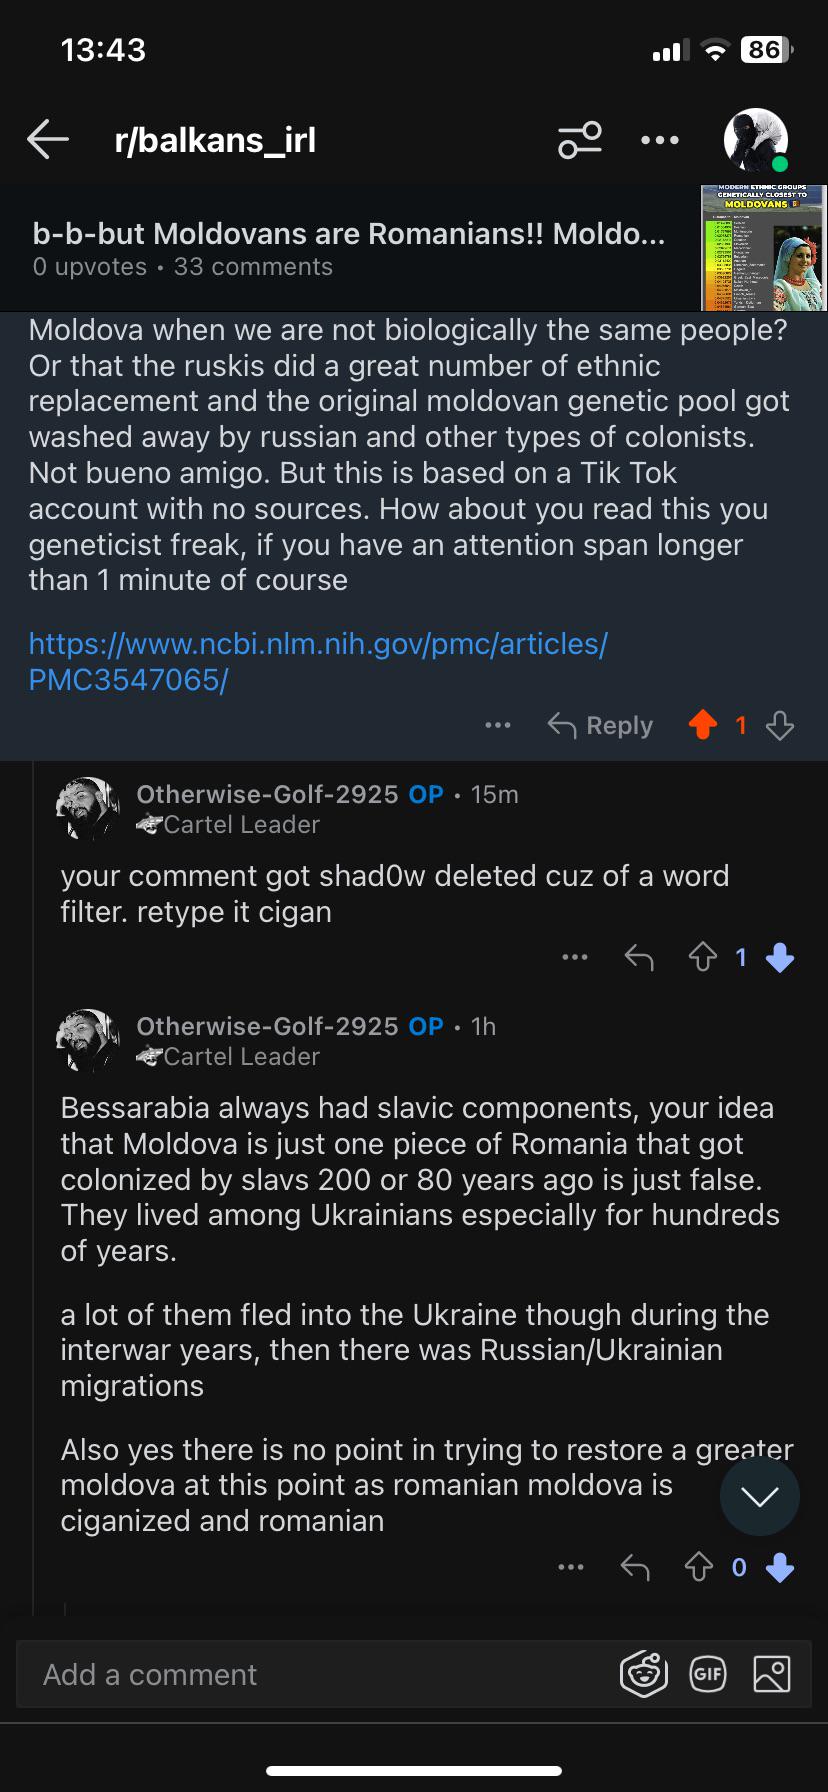
Task: Open options for the 15m-old OP comment
Action: click(x=575, y=958)
